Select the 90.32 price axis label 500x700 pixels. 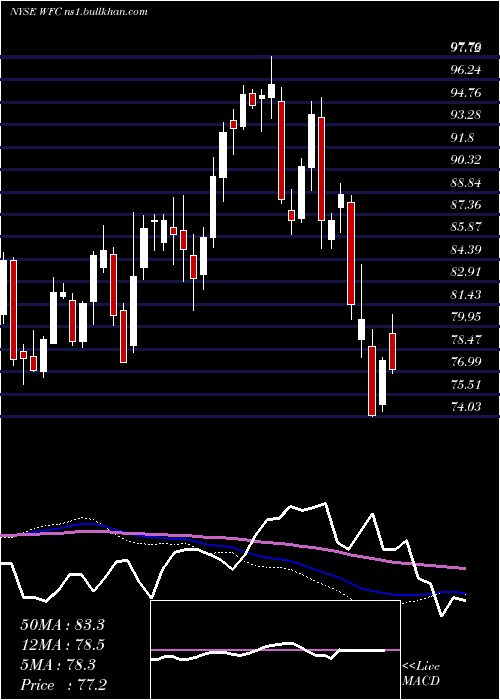coord(466,159)
